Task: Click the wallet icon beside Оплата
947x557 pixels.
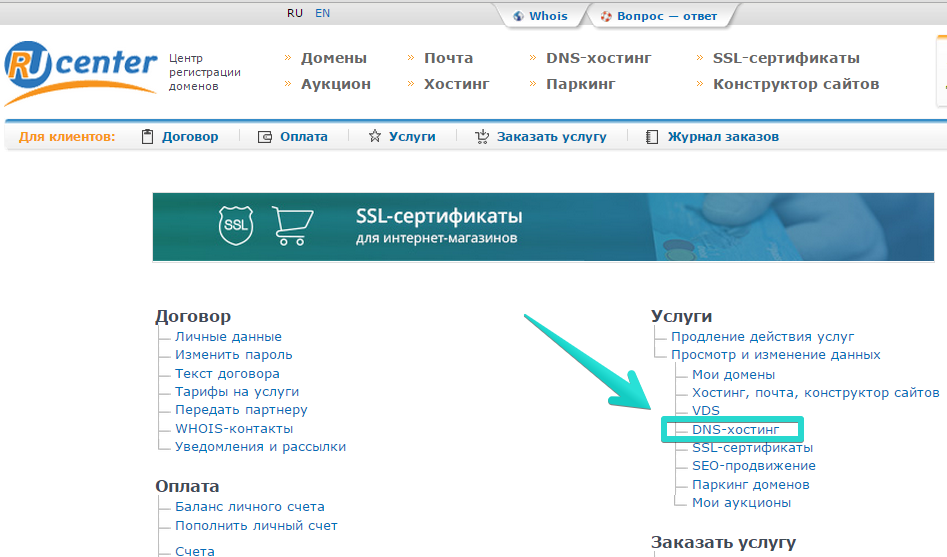Action: [265, 137]
